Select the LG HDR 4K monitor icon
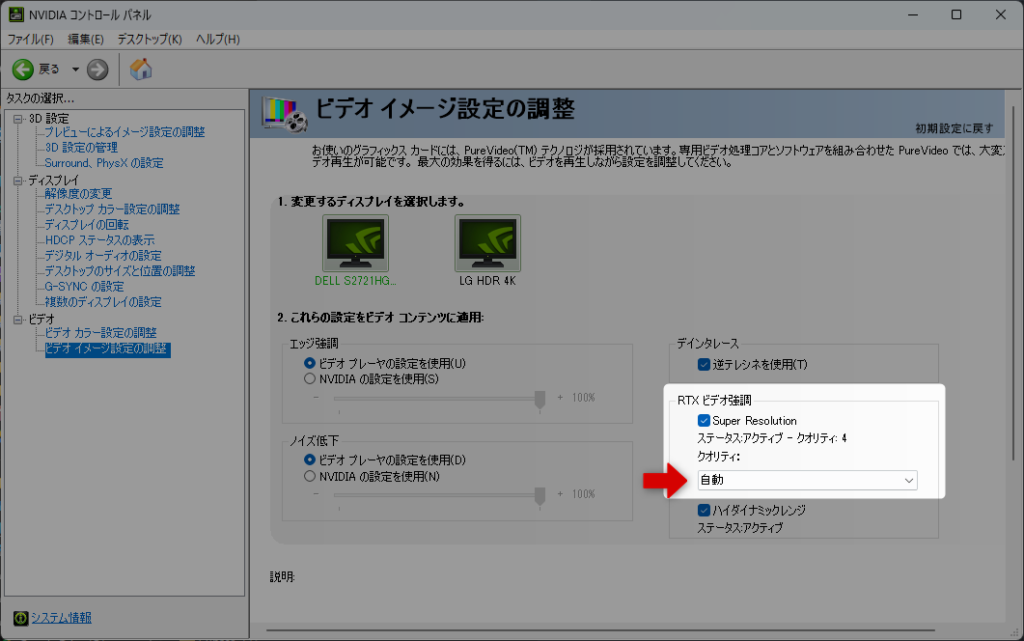Screen dimensions: 1024x641 [x=490, y=243]
